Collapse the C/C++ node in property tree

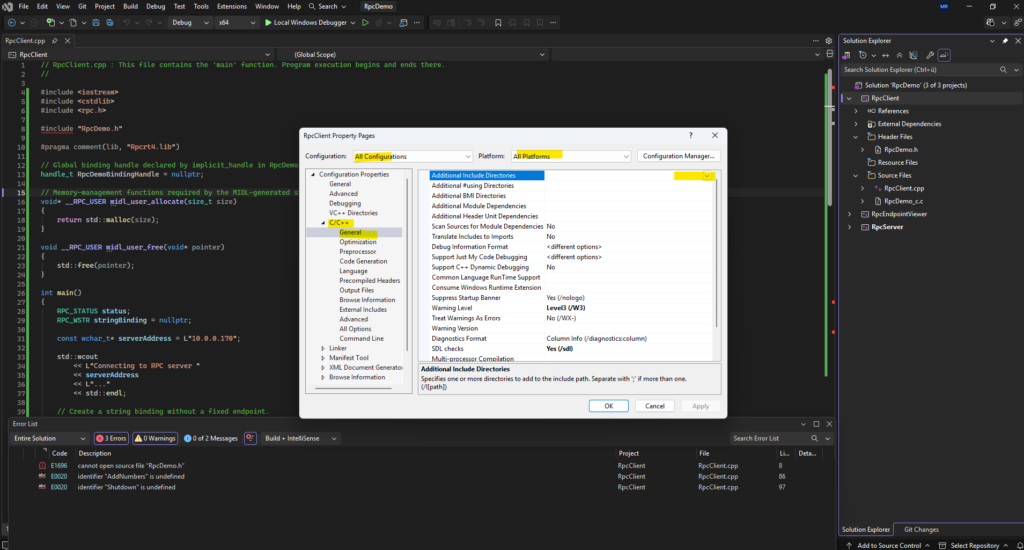[323, 223]
